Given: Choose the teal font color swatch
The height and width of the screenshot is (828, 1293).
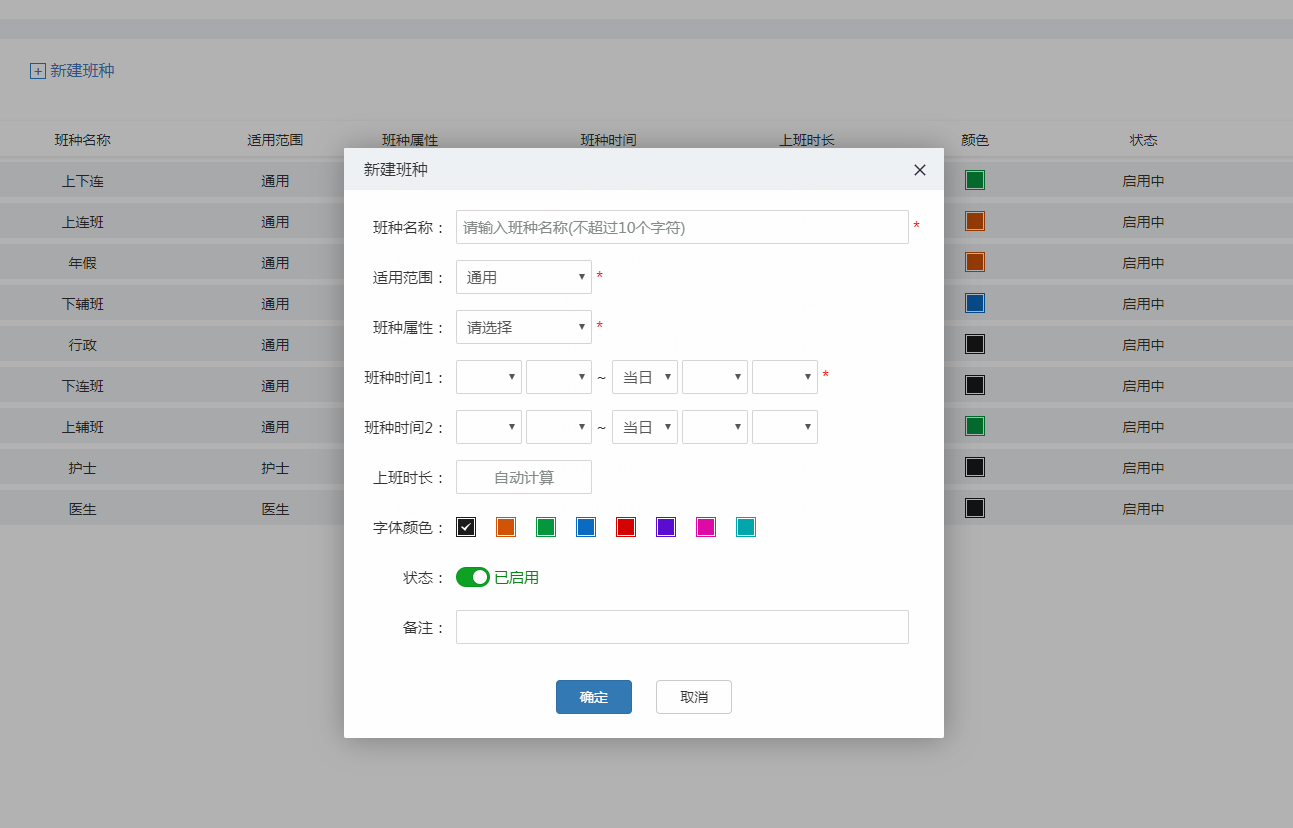Looking at the screenshot, I should click(746, 527).
